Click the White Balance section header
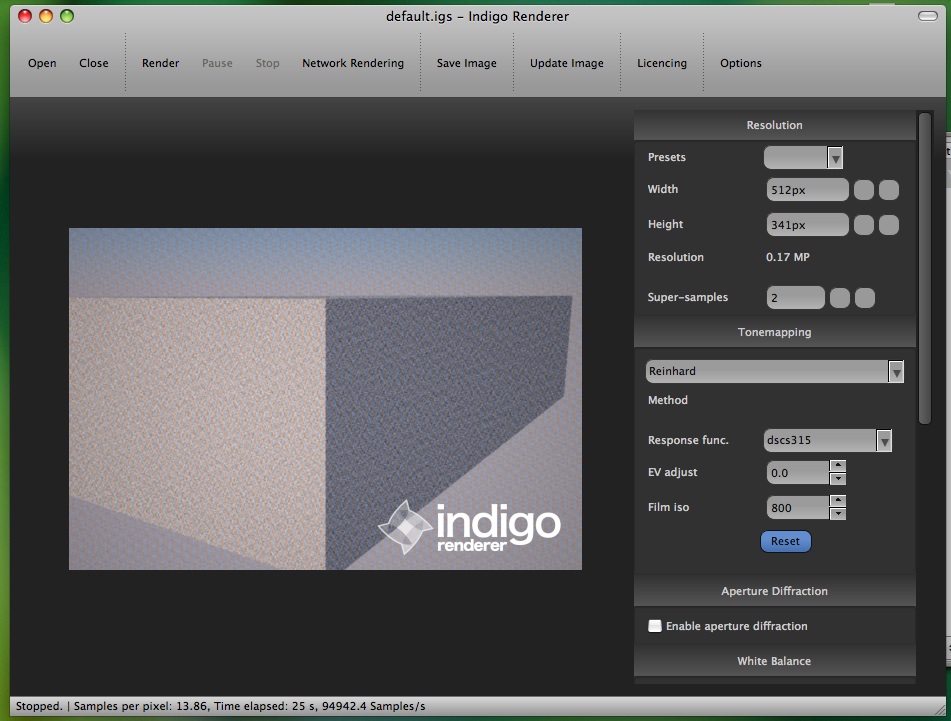The height and width of the screenshot is (721, 951). tap(775, 661)
